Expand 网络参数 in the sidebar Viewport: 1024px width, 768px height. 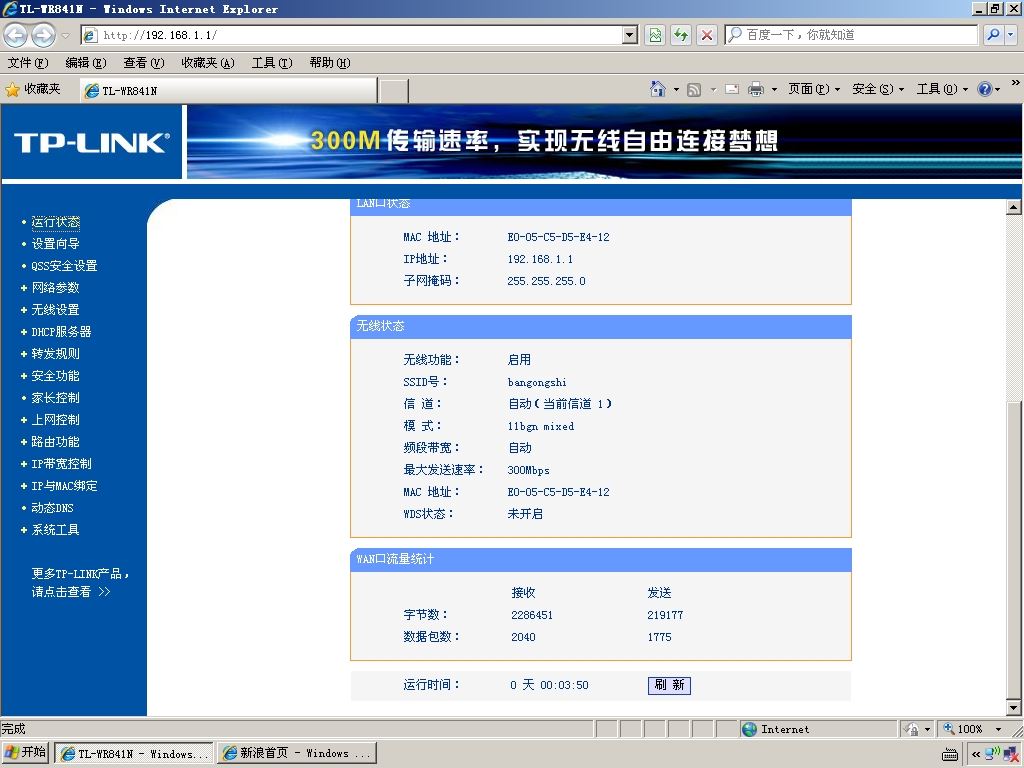pos(56,288)
